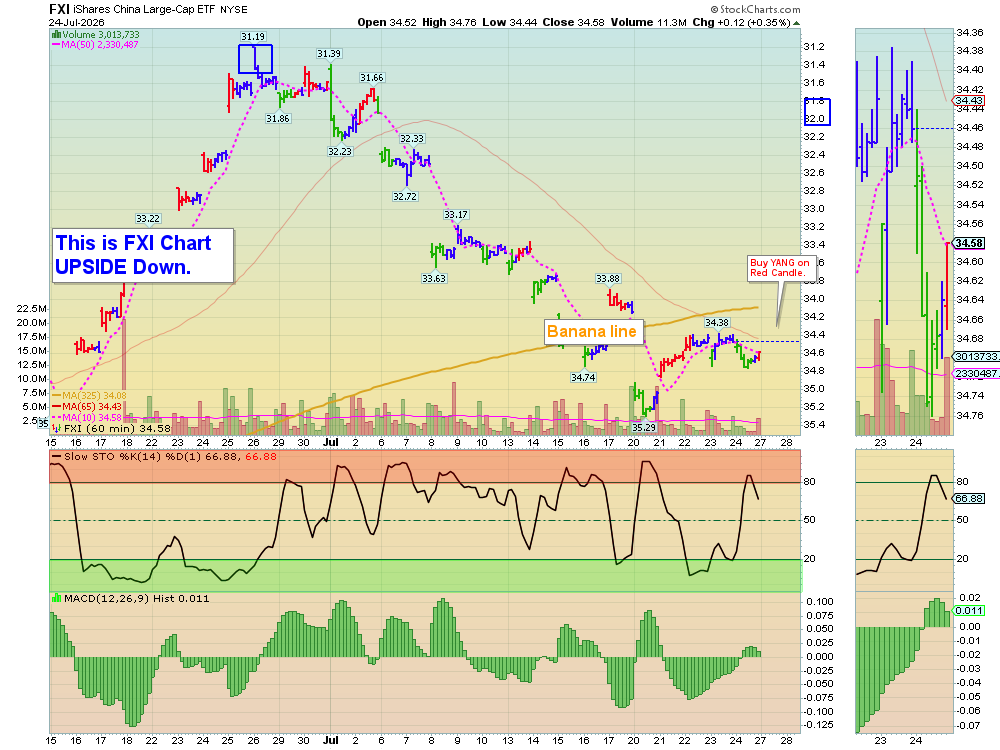
Task: Click the orange 'Banana line' annotation
Action: coord(594,332)
